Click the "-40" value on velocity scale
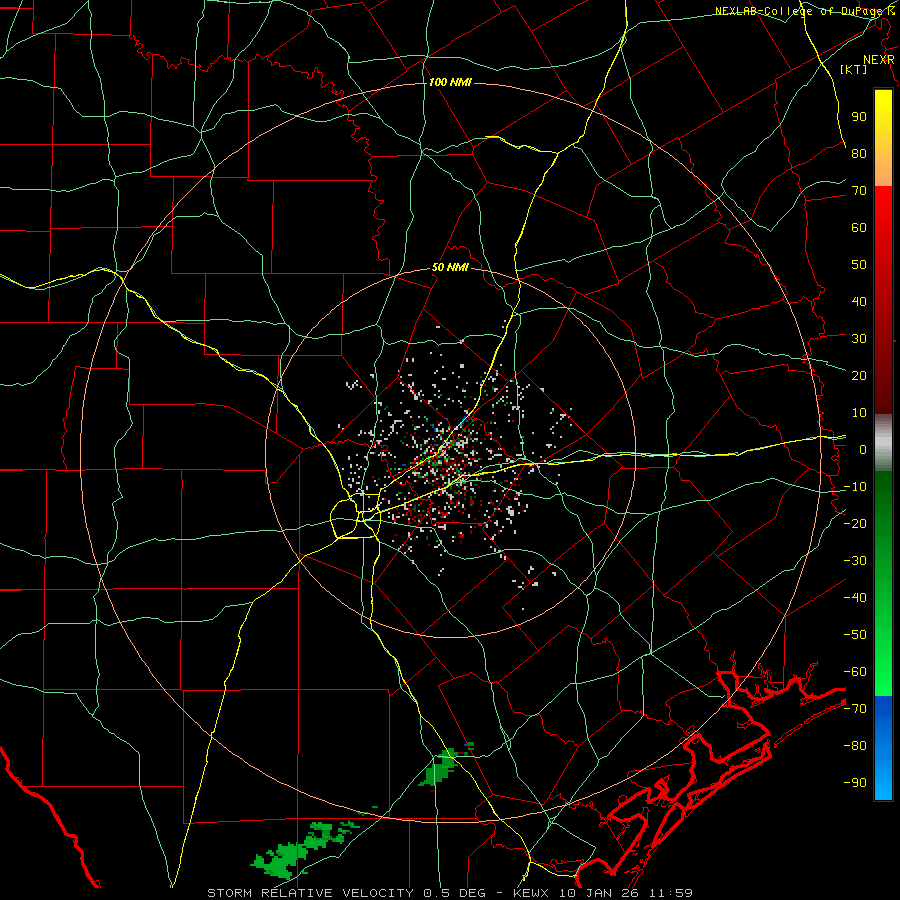The image size is (900, 900). tap(855, 598)
